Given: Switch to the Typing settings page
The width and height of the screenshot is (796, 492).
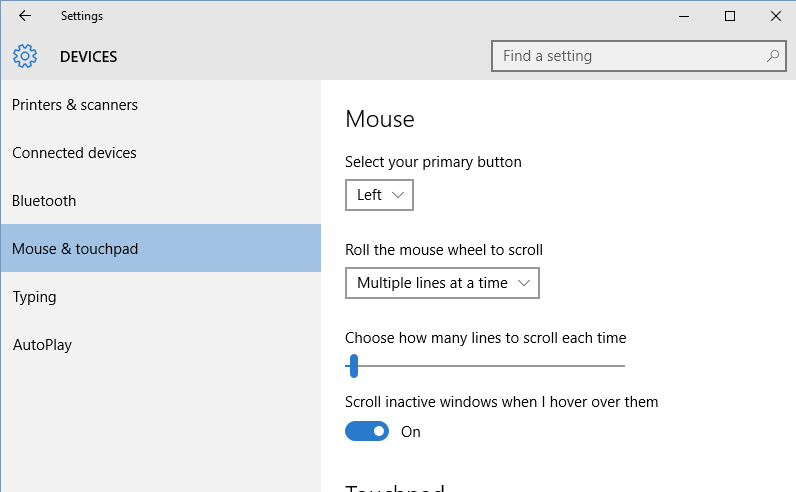Looking at the screenshot, I should [34, 297].
